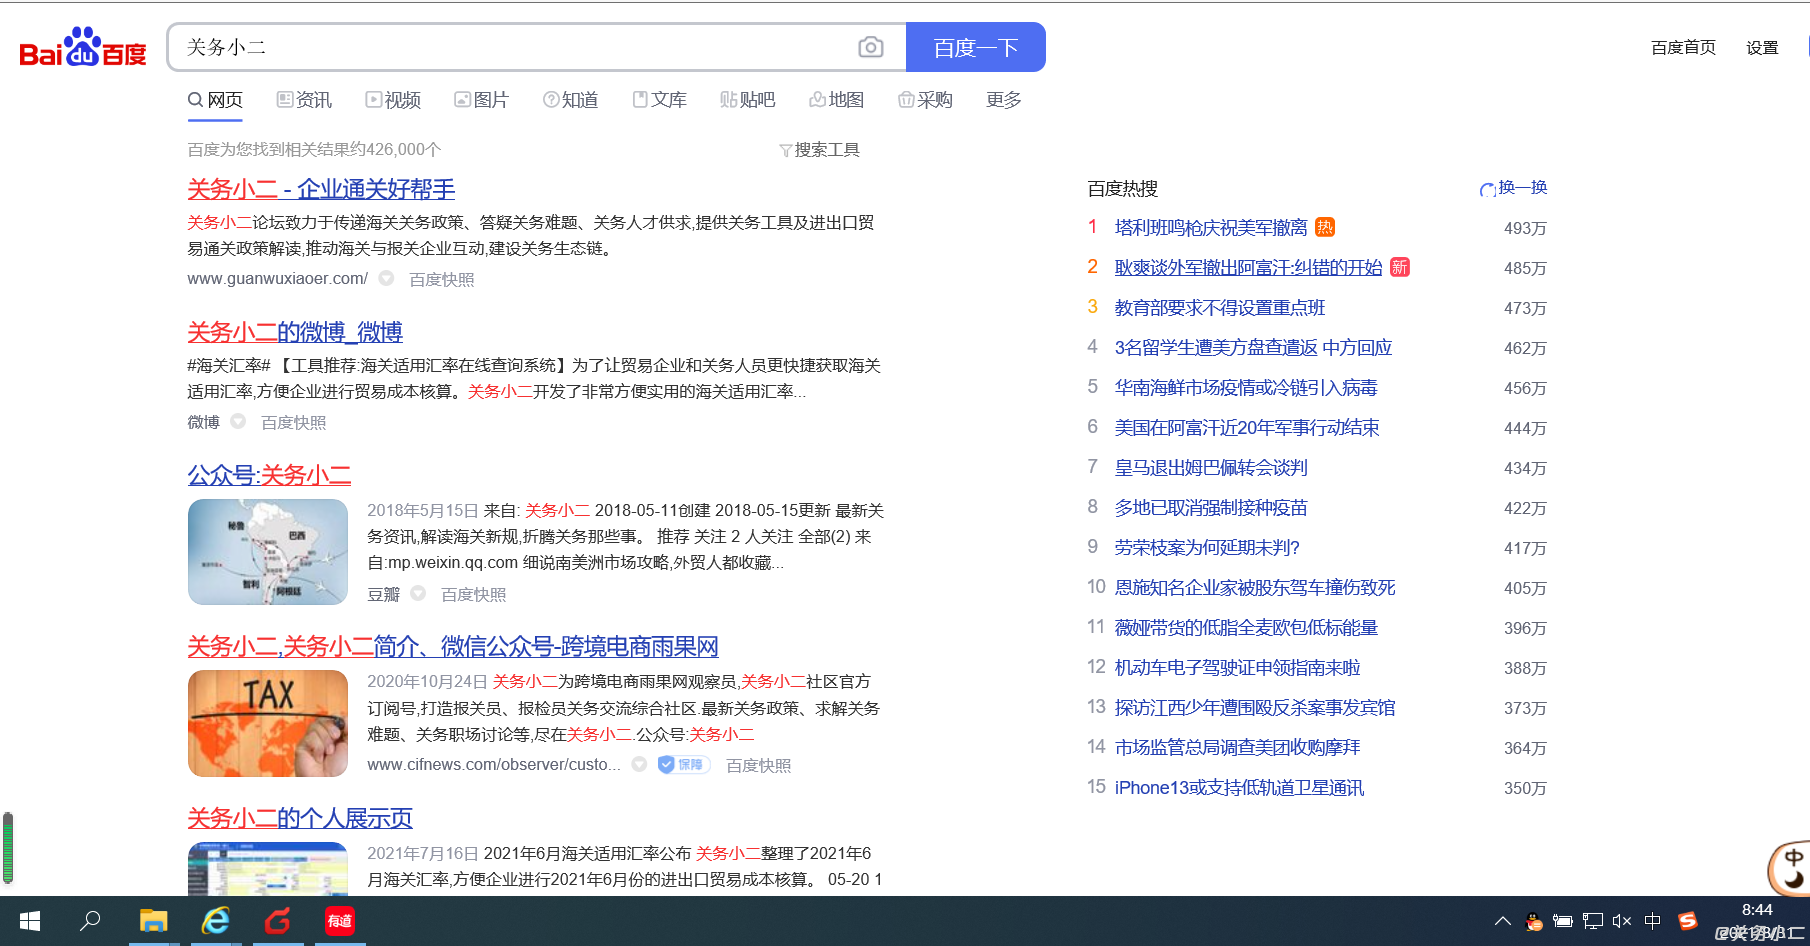Click the 热 badge icon
Image resolution: width=1810 pixels, height=946 pixels.
(1325, 227)
